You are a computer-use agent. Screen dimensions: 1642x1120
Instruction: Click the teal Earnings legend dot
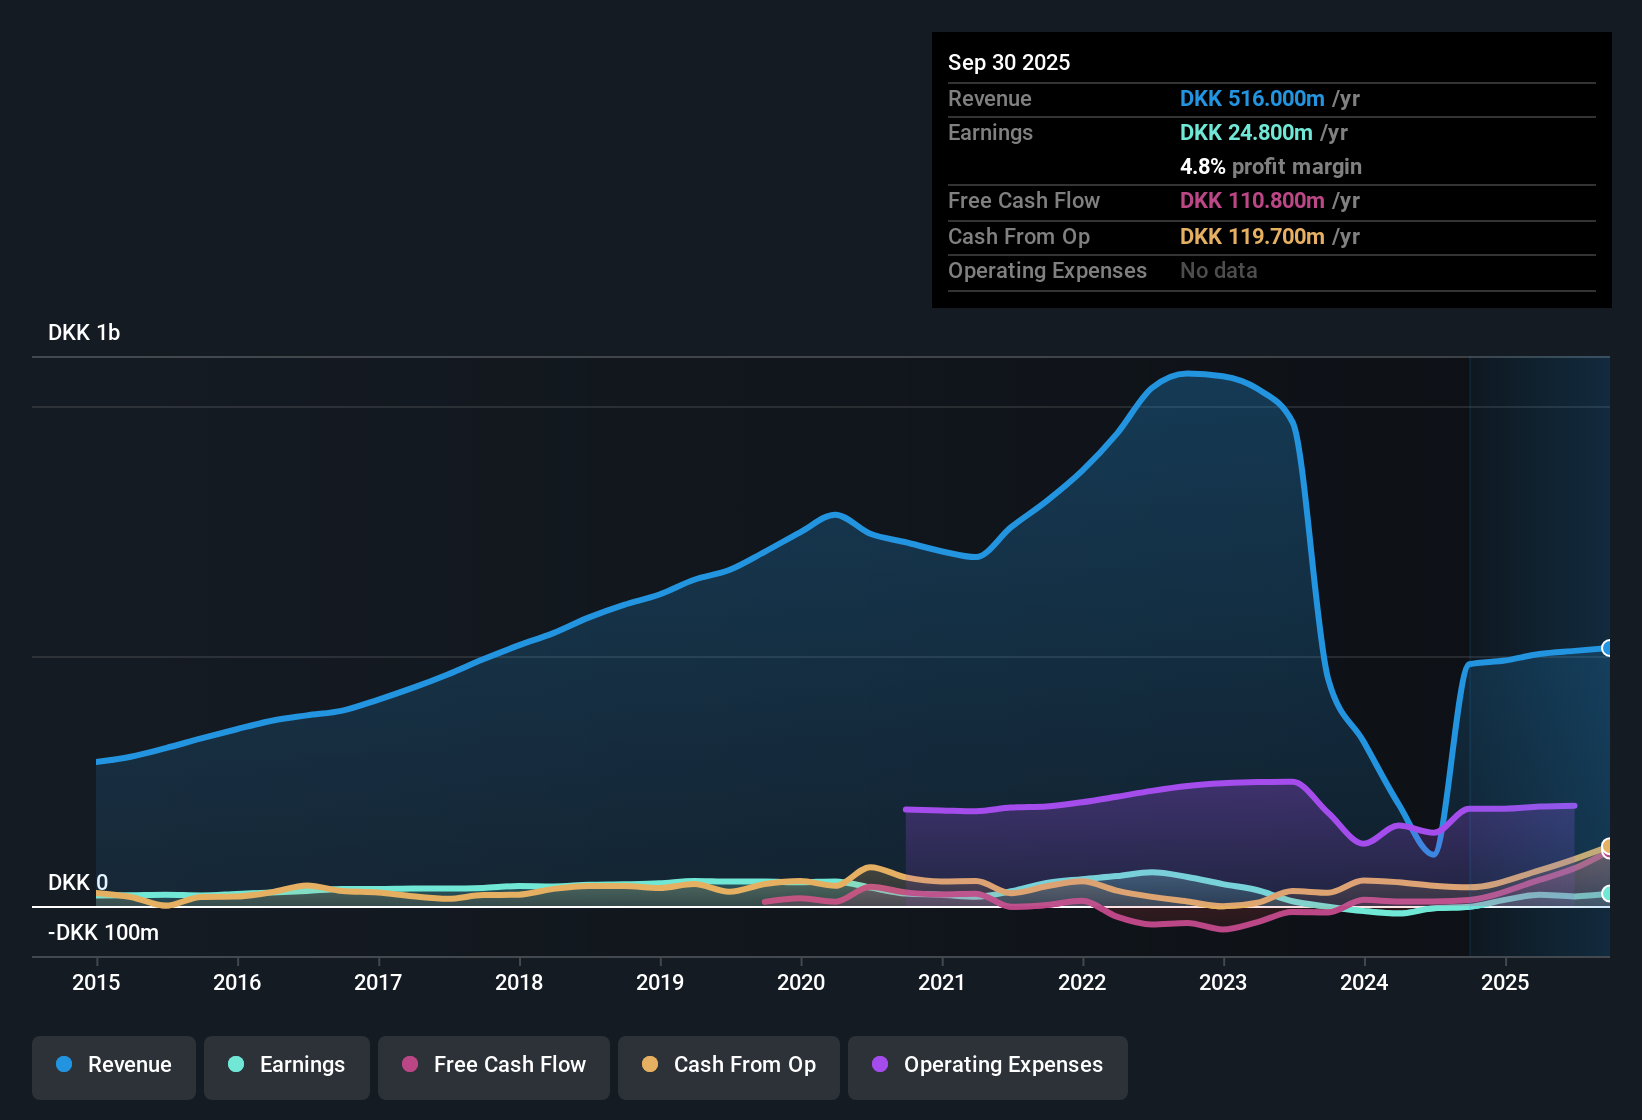point(235,1065)
